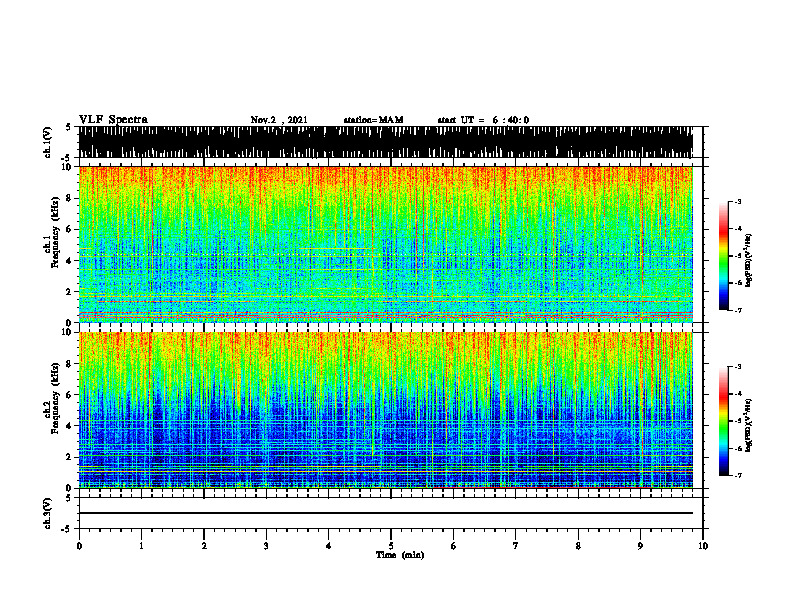Screen dimensions: 792x612
Task: Click time-axis tick label '6'
Action: click(454, 546)
